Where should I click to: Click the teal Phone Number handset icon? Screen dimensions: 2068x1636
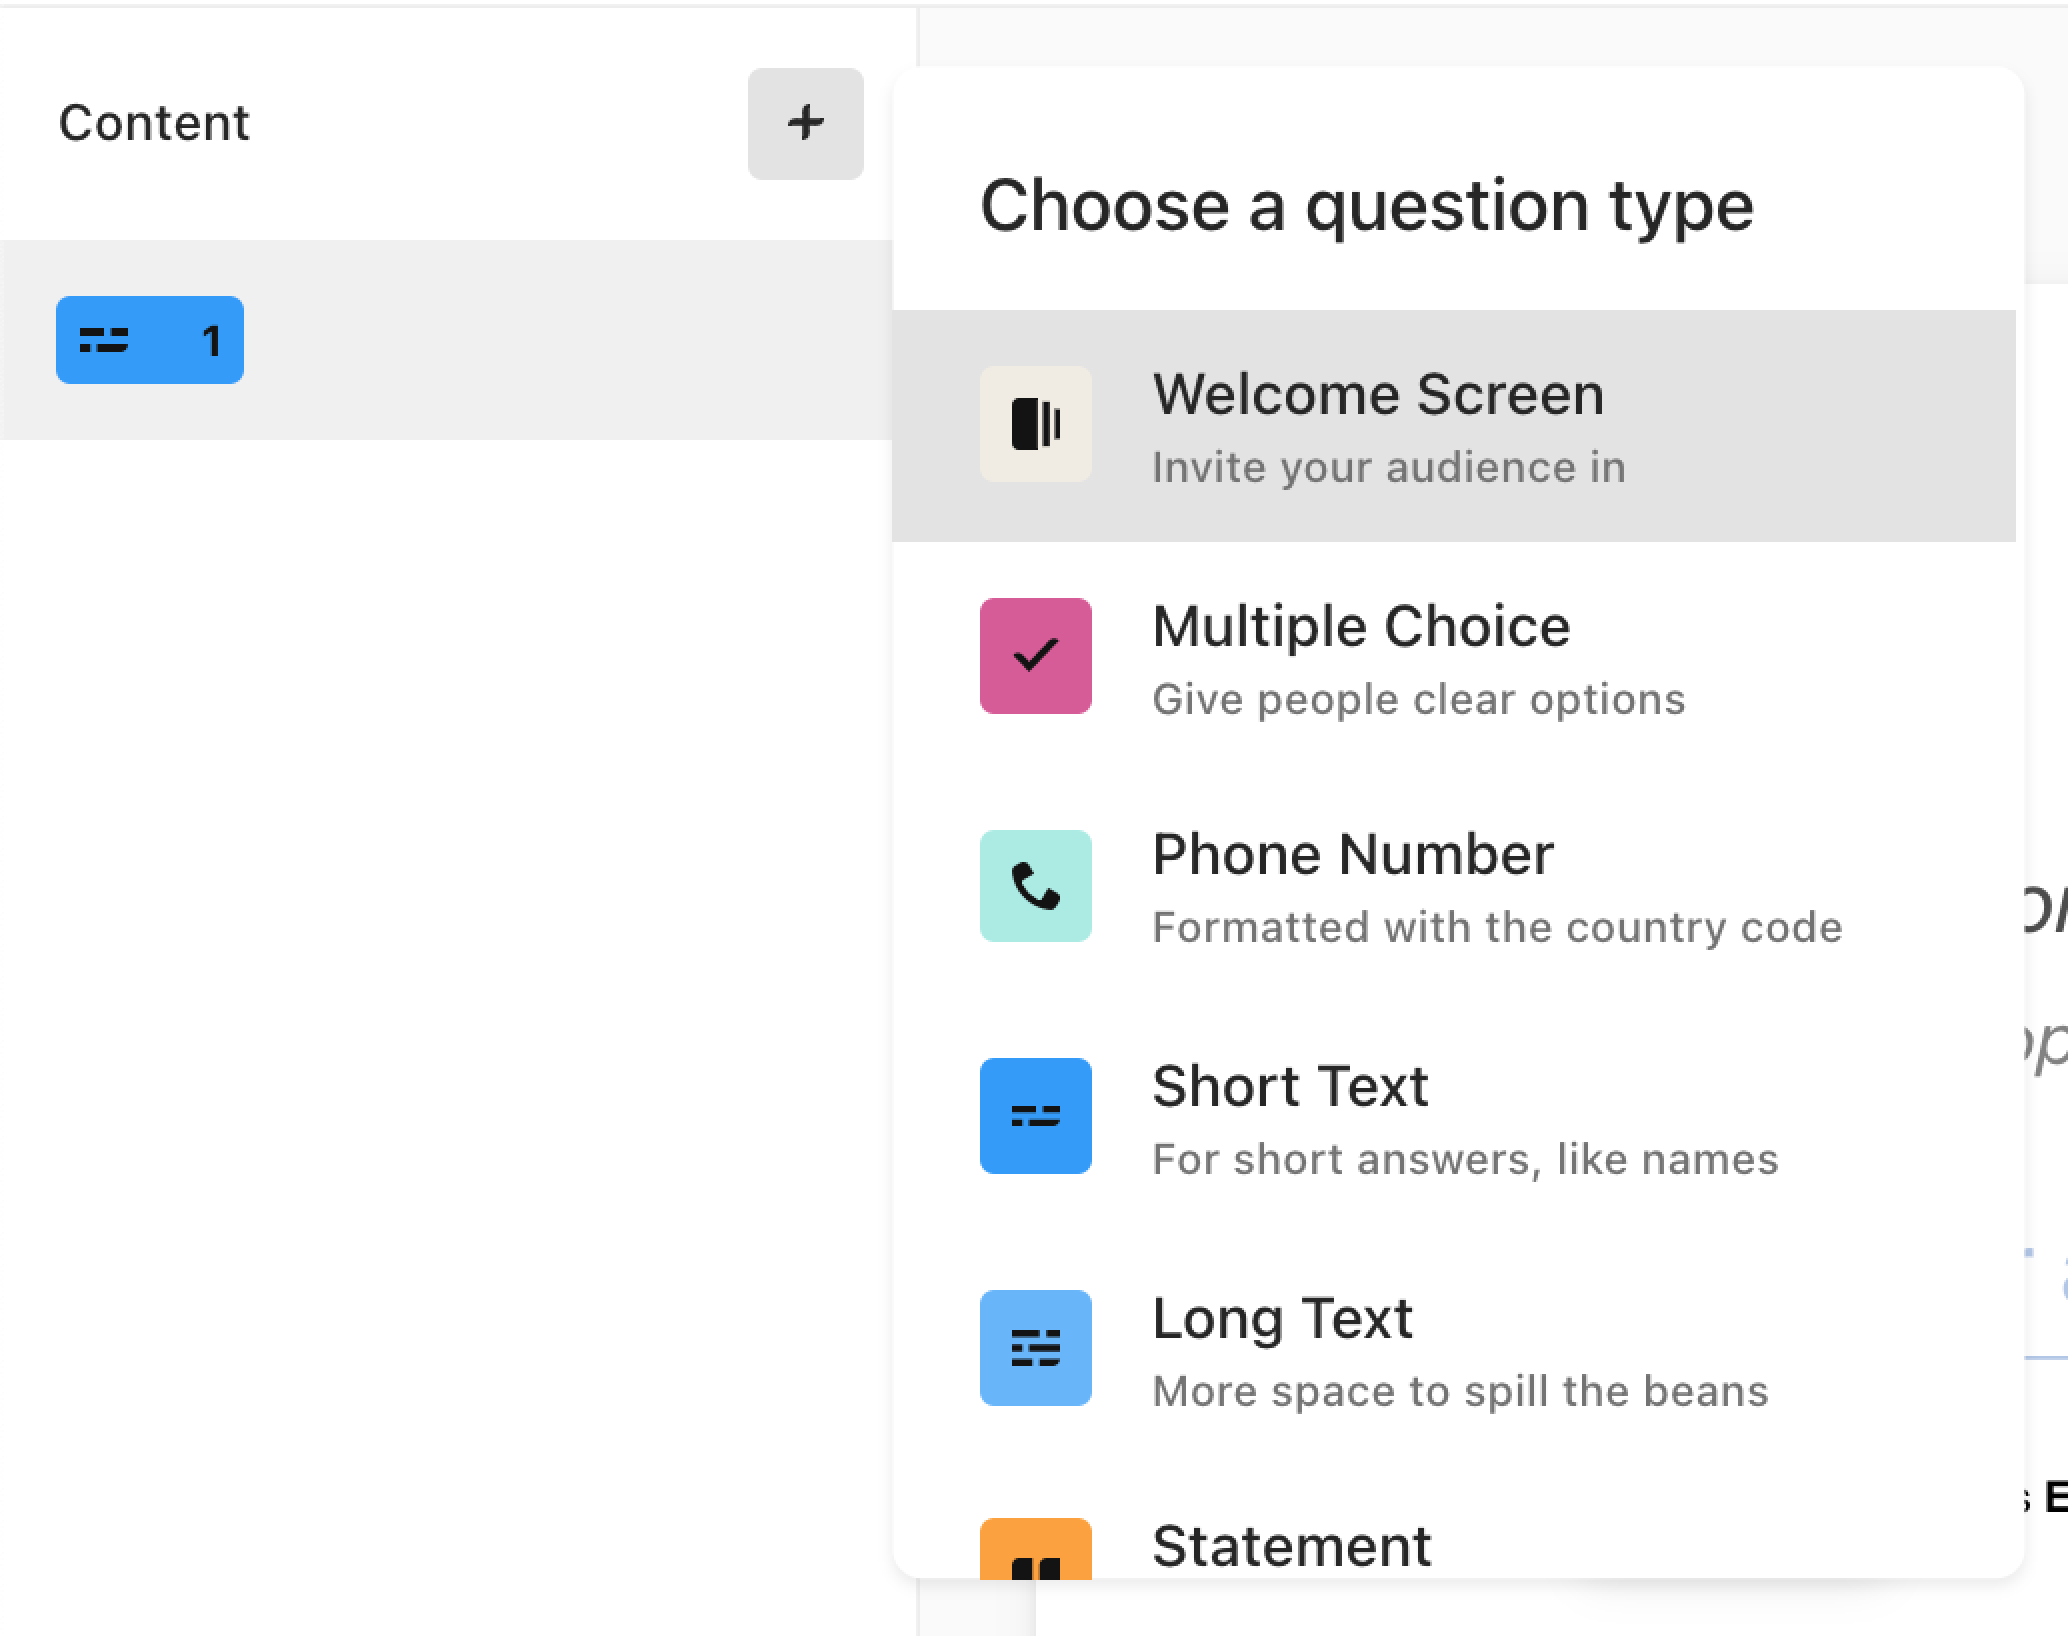[1035, 886]
